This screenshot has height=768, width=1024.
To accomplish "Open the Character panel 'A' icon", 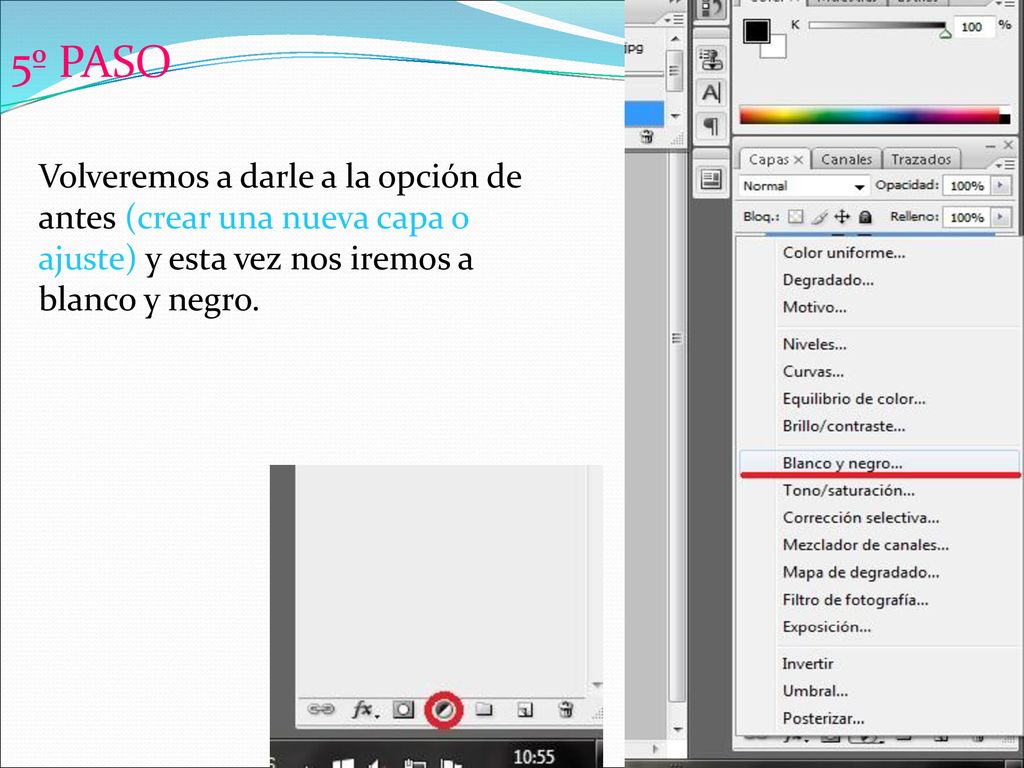I will click(x=711, y=92).
